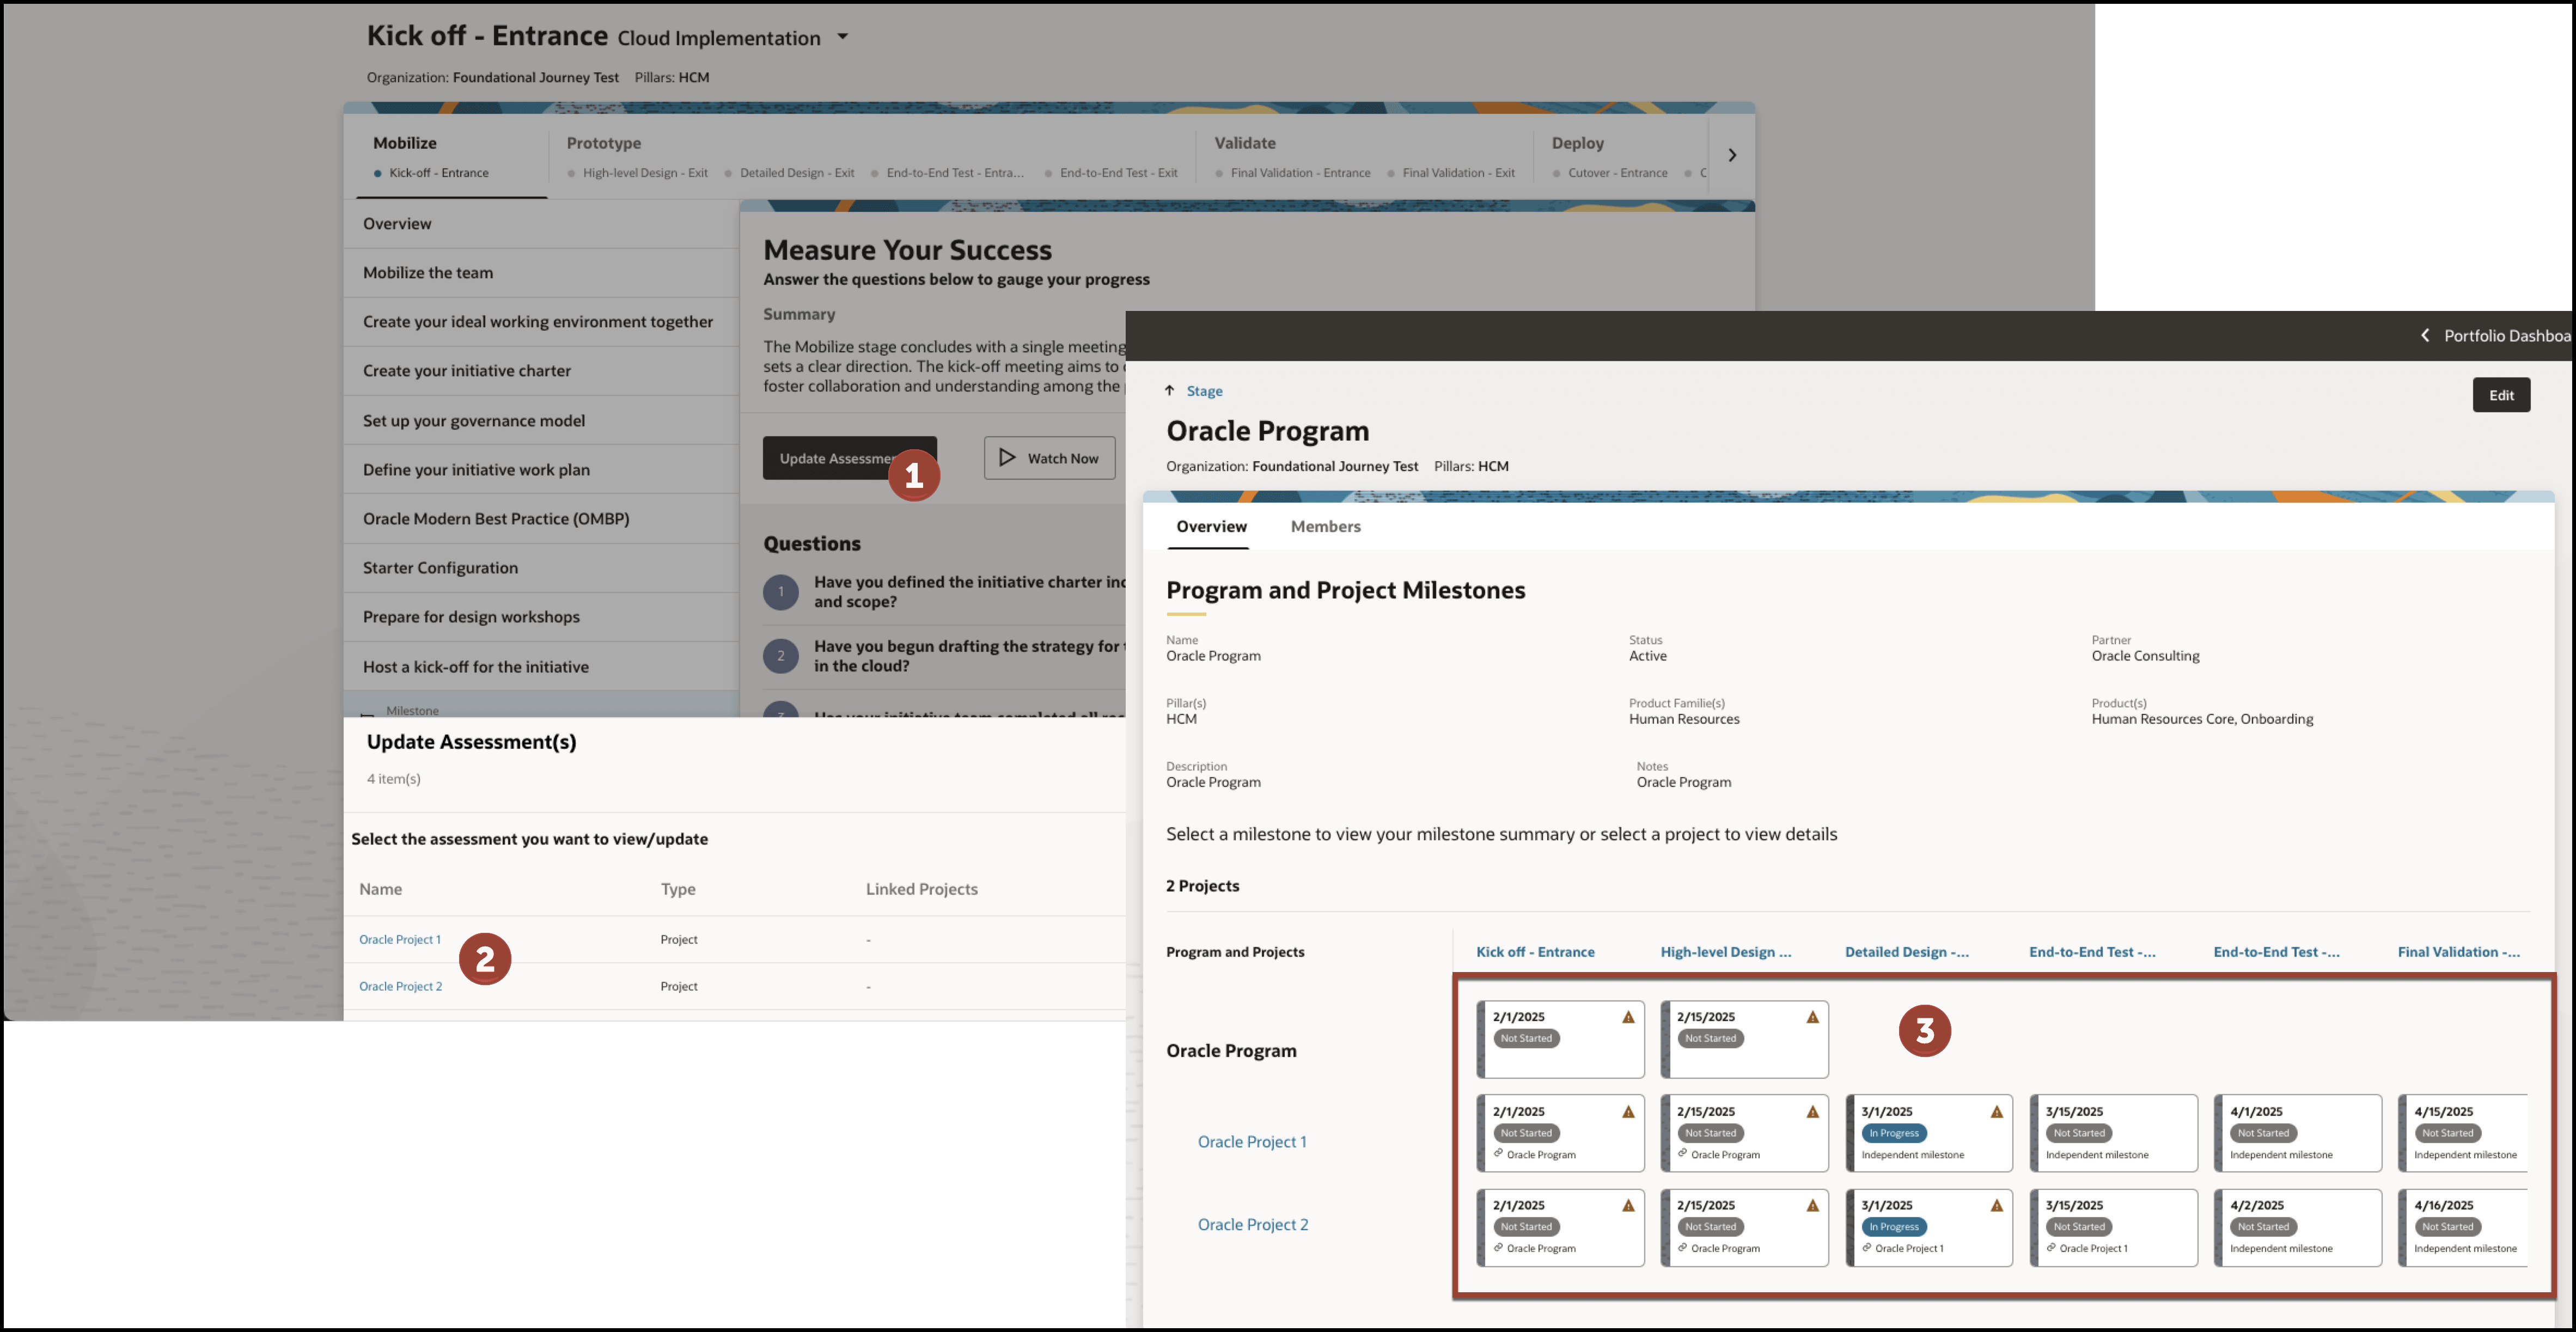Screen dimensions: 2576x1332
Task: Click warning icon on Oracle Program 2/1/2025 card
Action: (x=1628, y=1017)
